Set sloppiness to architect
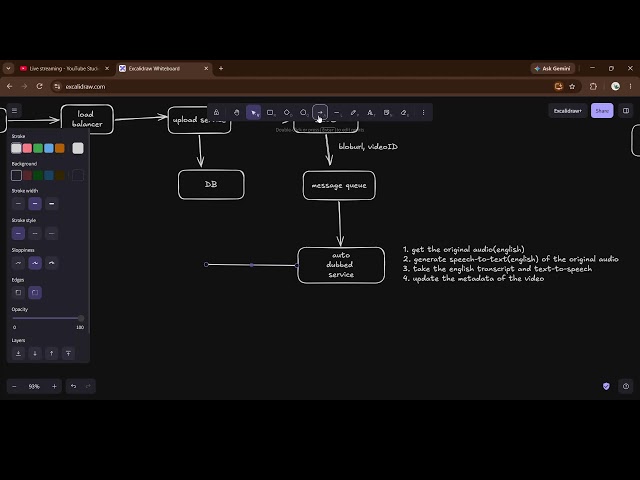Viewport: 640px width, 480px height. (18, 263)
